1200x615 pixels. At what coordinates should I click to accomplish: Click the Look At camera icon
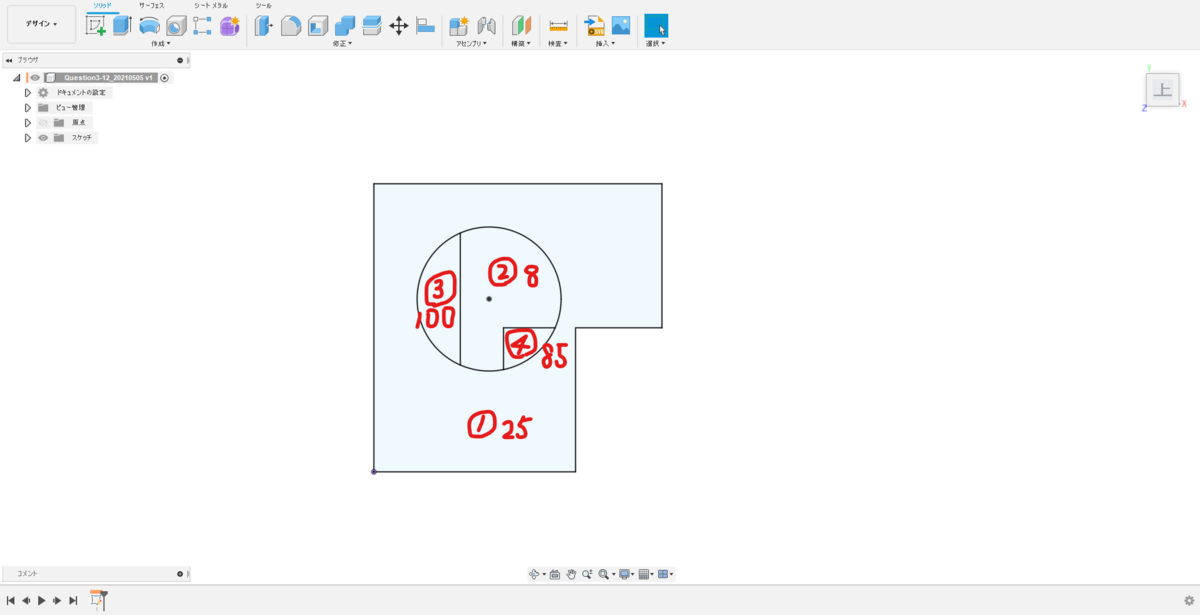pyautogui.click(x=554, y=574)
